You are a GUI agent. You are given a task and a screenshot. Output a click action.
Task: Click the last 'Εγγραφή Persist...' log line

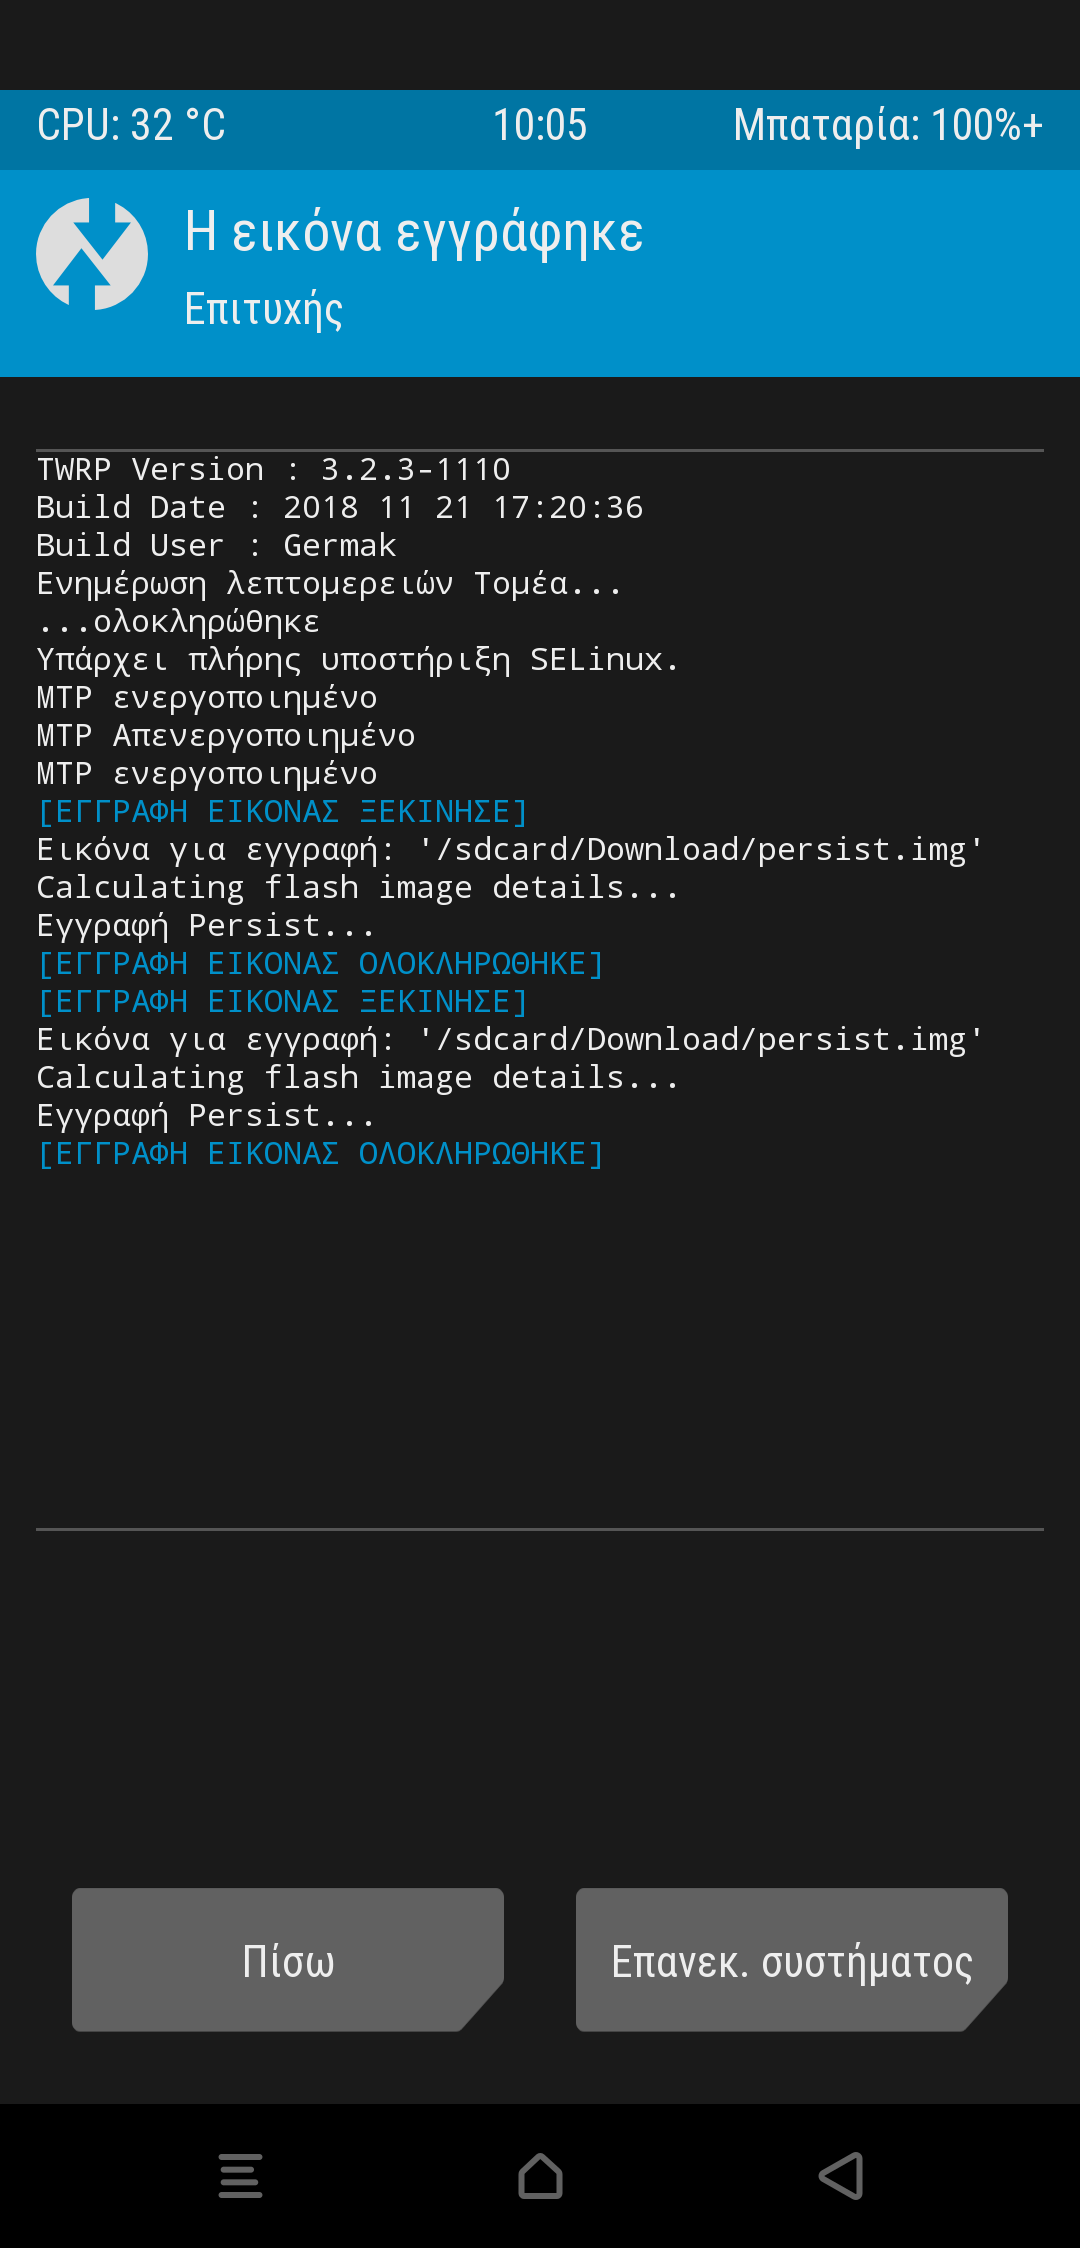click(206, 1116)
